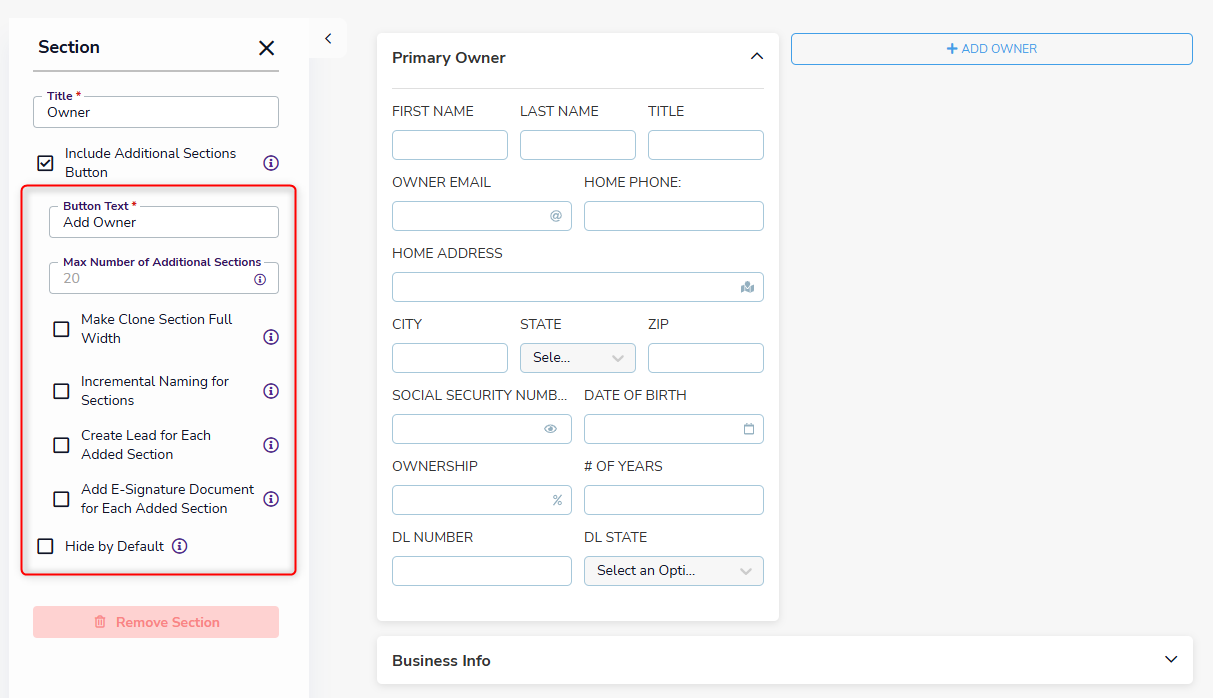Open info icon next to Hide by Default
The width and height of the screenshot is (1213, 698).
tap(179, 546)
